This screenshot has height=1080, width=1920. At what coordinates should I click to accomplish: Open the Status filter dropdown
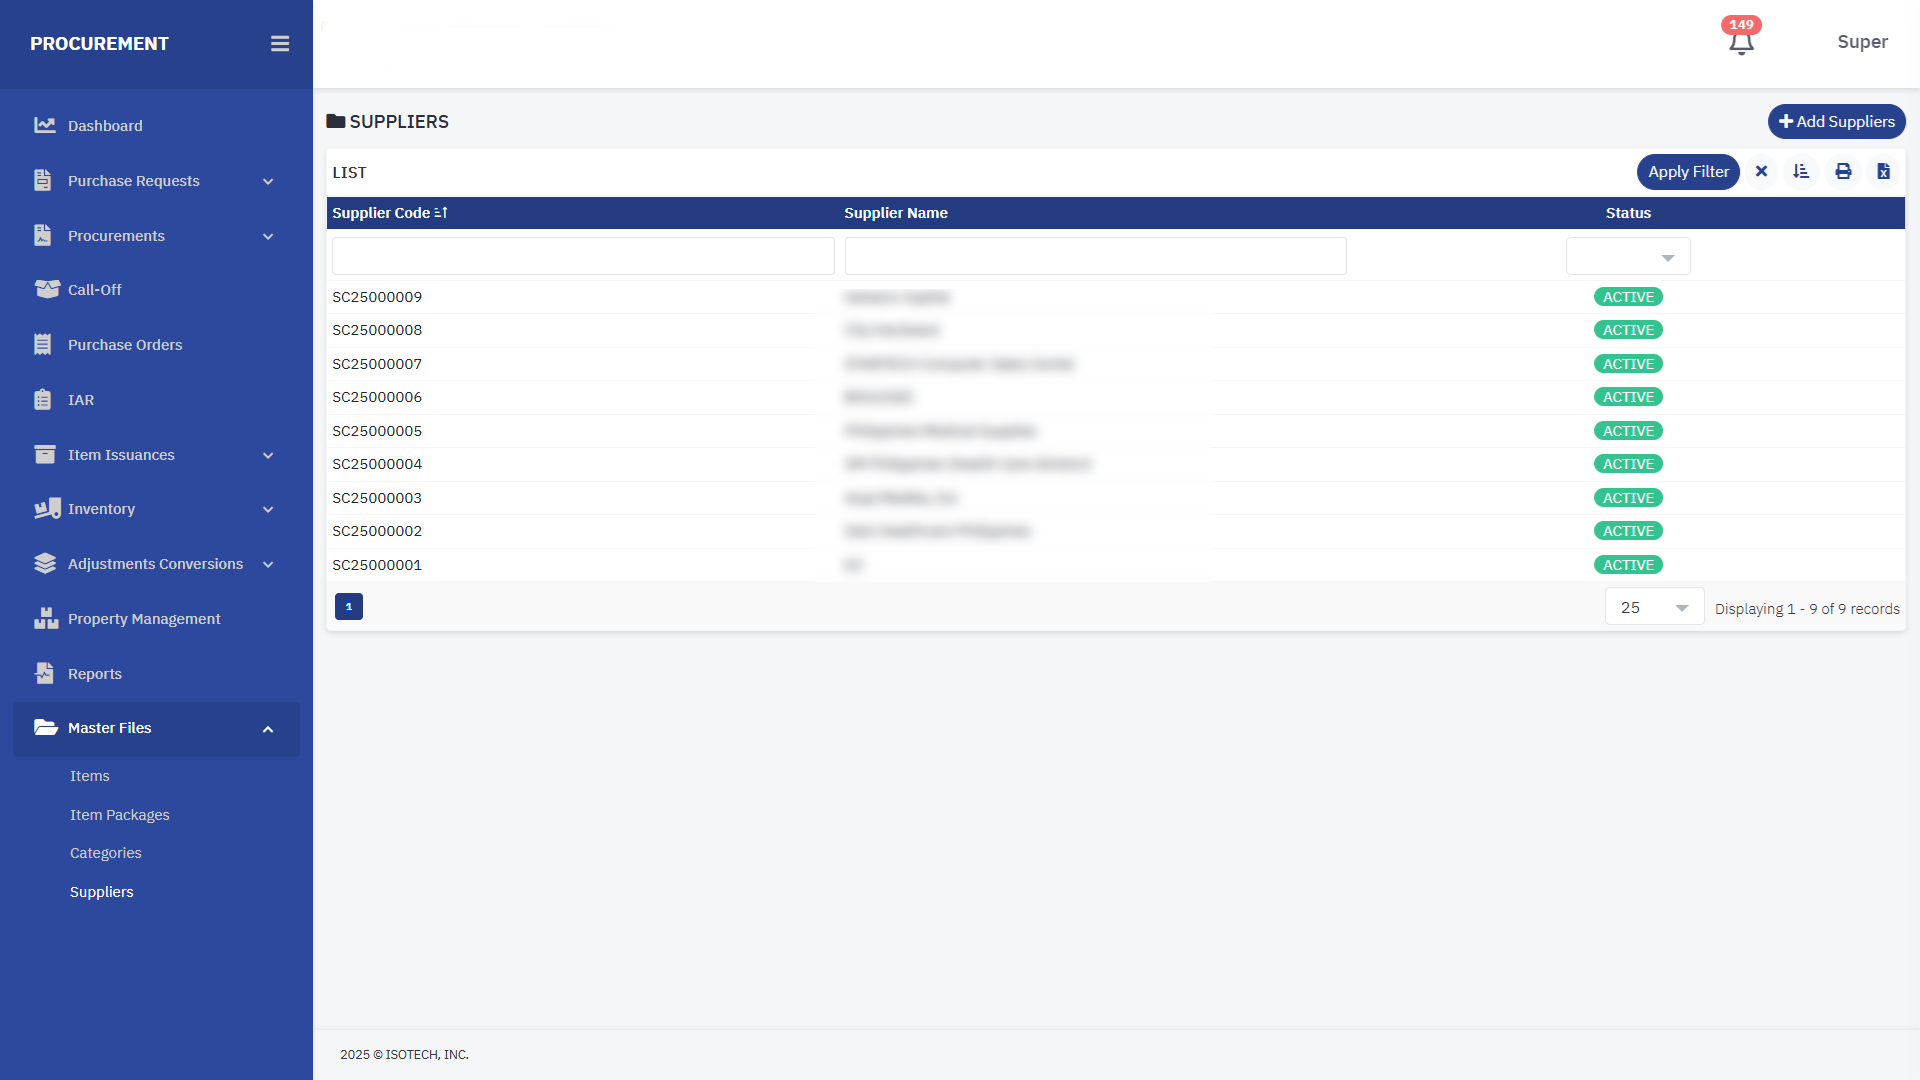1628,257
